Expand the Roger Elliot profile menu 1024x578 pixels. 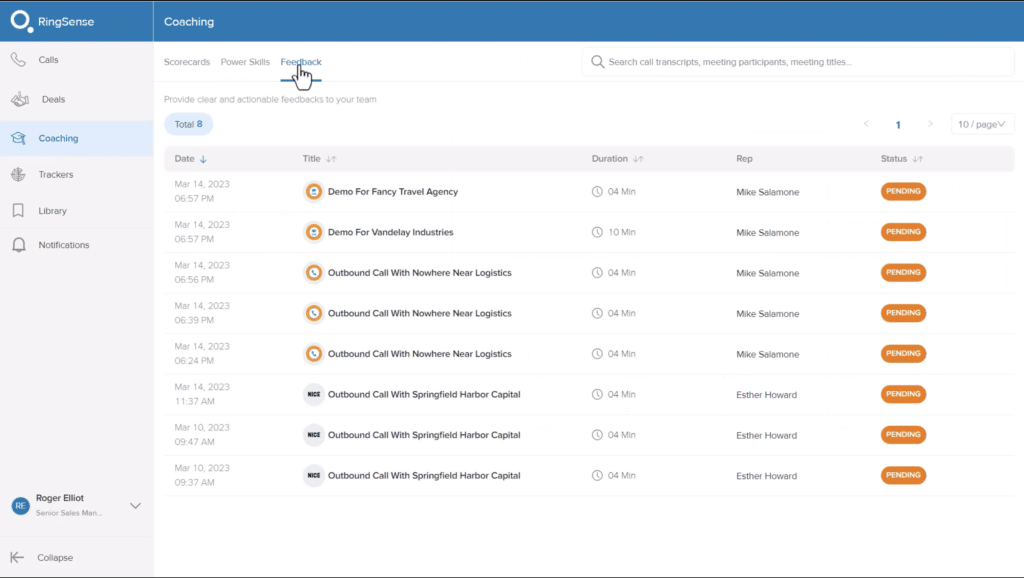click(135, 506)
